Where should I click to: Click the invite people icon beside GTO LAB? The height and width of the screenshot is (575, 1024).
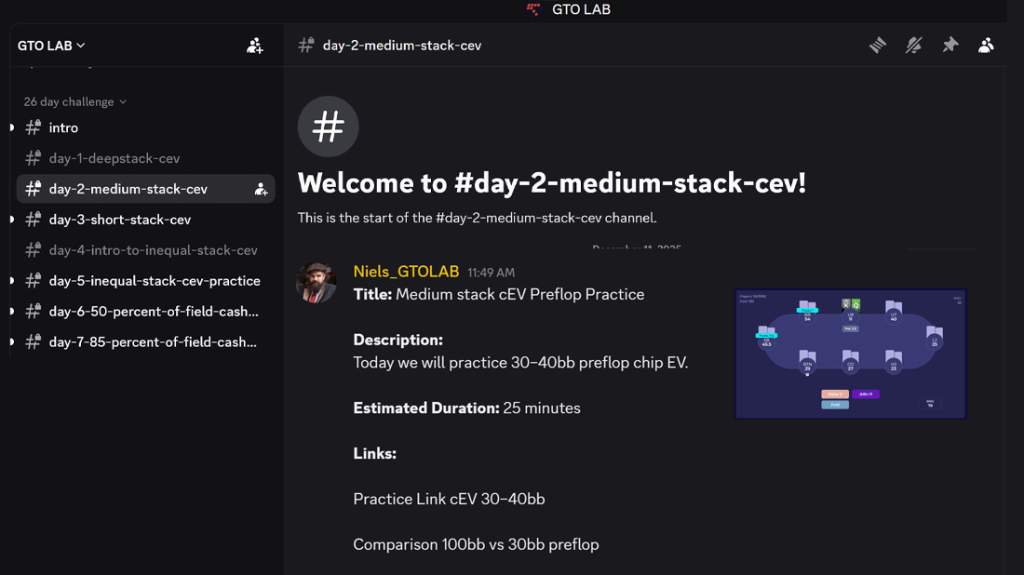point(255,45)
